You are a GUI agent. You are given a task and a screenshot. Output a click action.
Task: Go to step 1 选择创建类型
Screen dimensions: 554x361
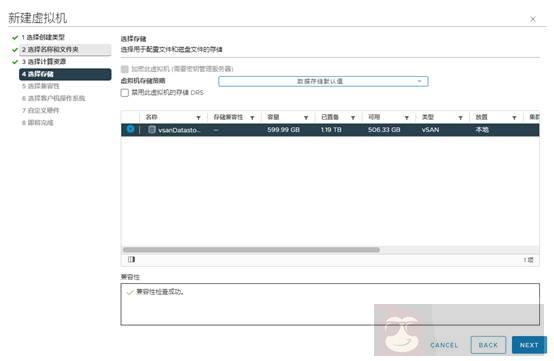(43, 37)
